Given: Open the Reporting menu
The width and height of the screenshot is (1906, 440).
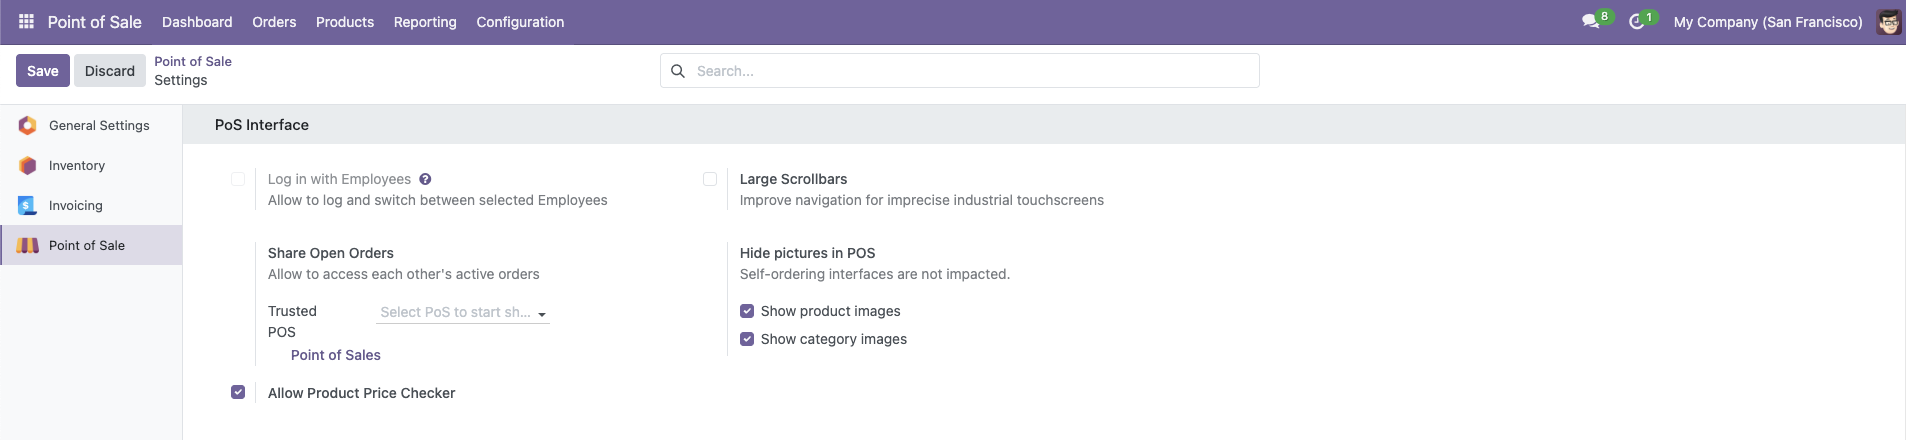Looking at the screenshot, I should [425, 22].
